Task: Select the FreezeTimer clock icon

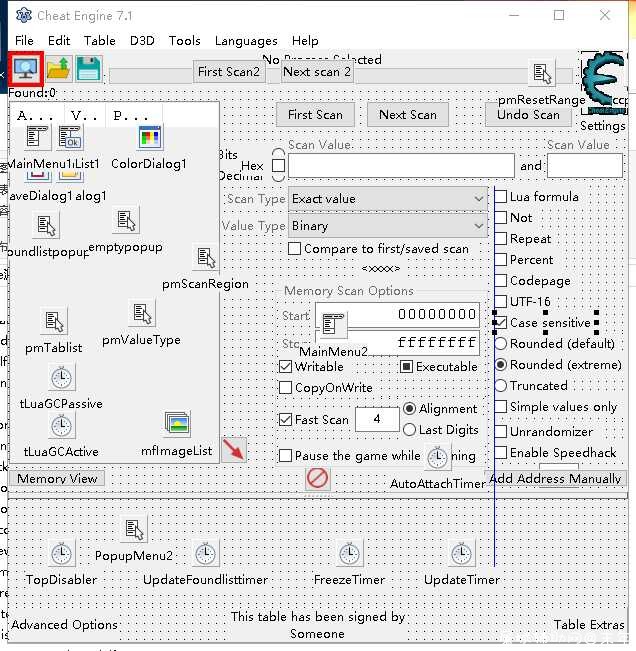Action: click(350, 553)
